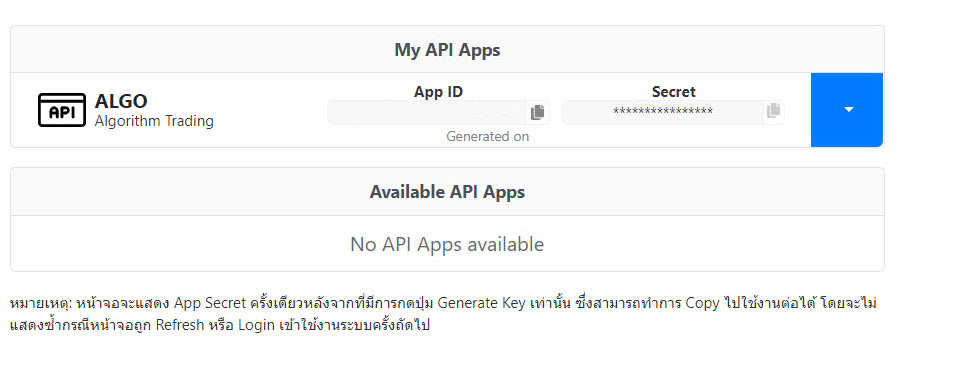Copy the Secret value icon

773,111
